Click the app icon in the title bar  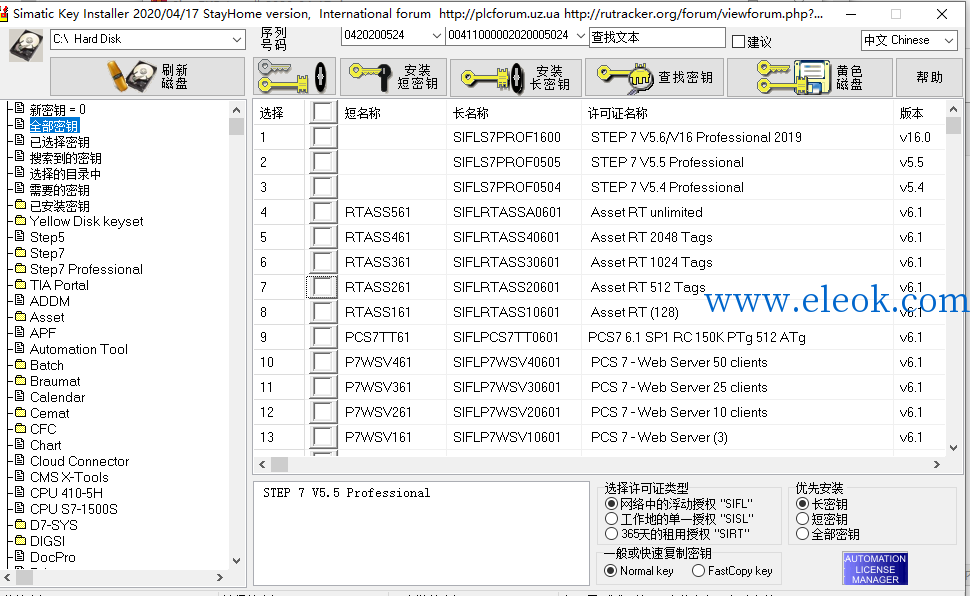pos(5,14)
